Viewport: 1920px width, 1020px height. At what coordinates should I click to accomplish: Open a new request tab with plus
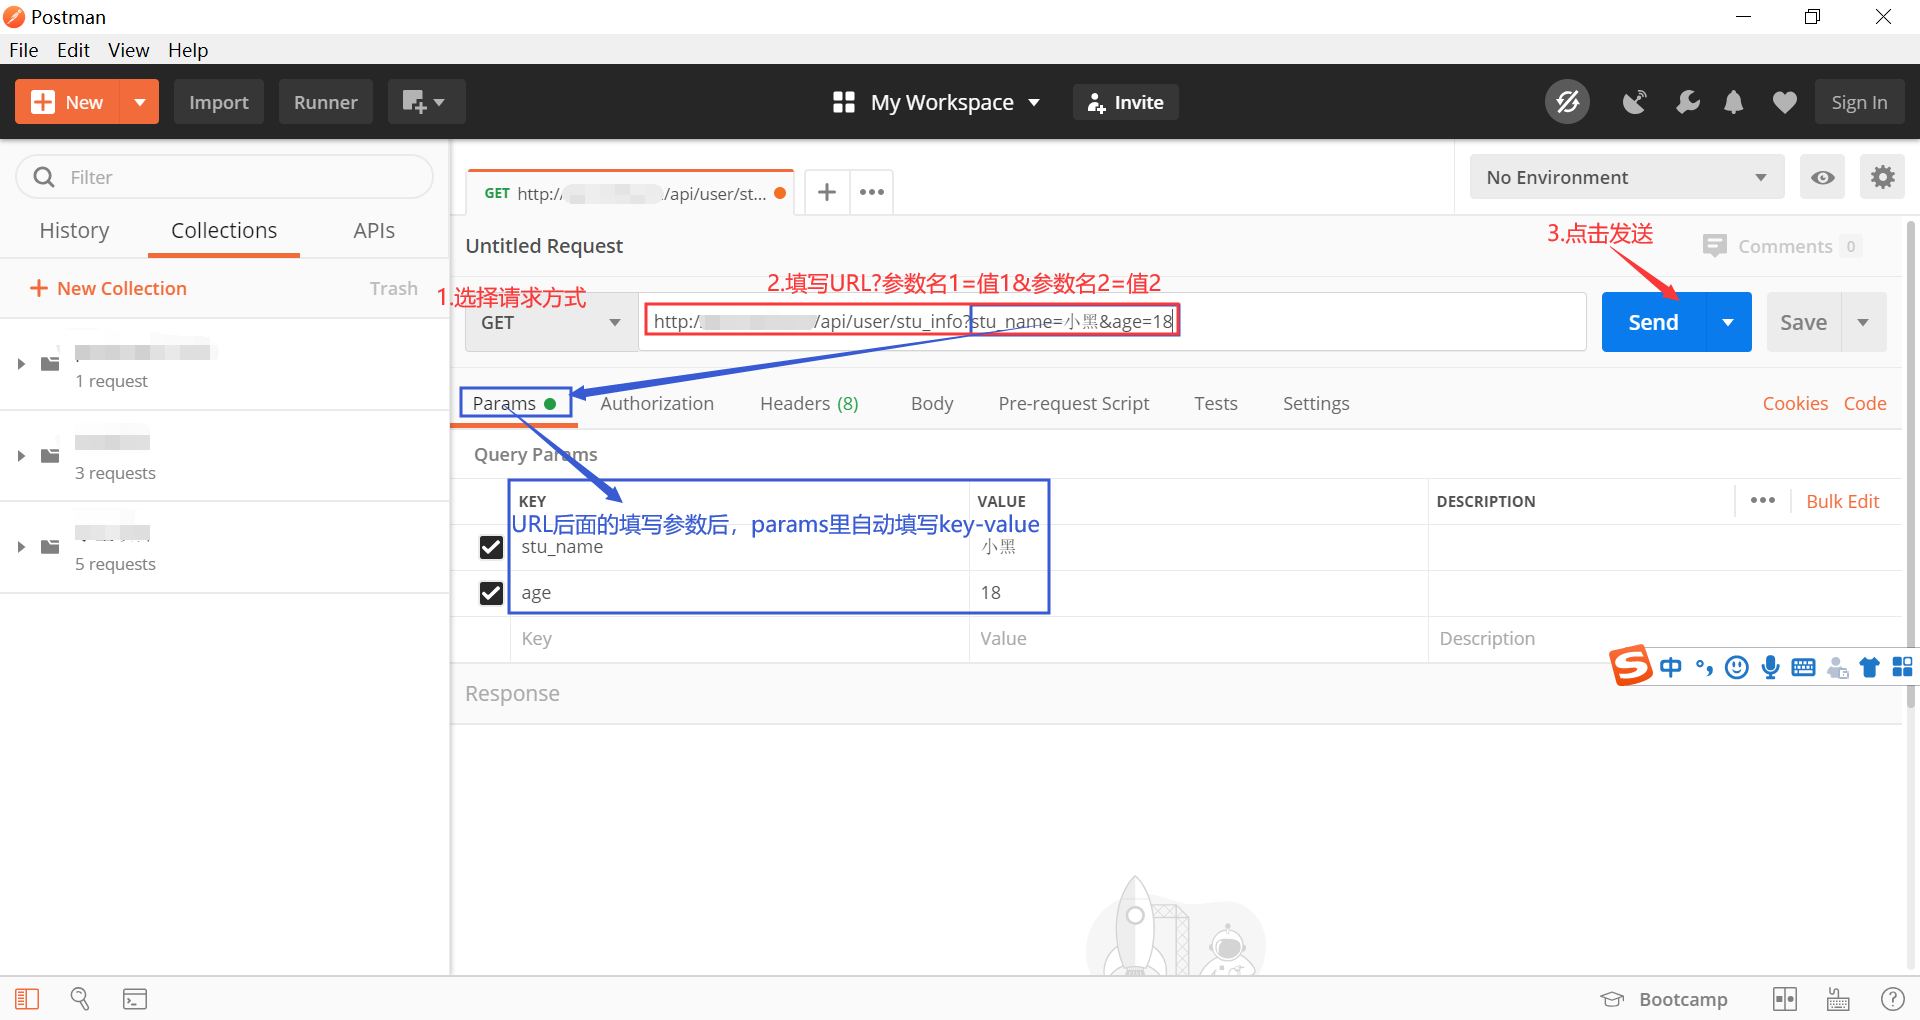(x=827, y=192)
